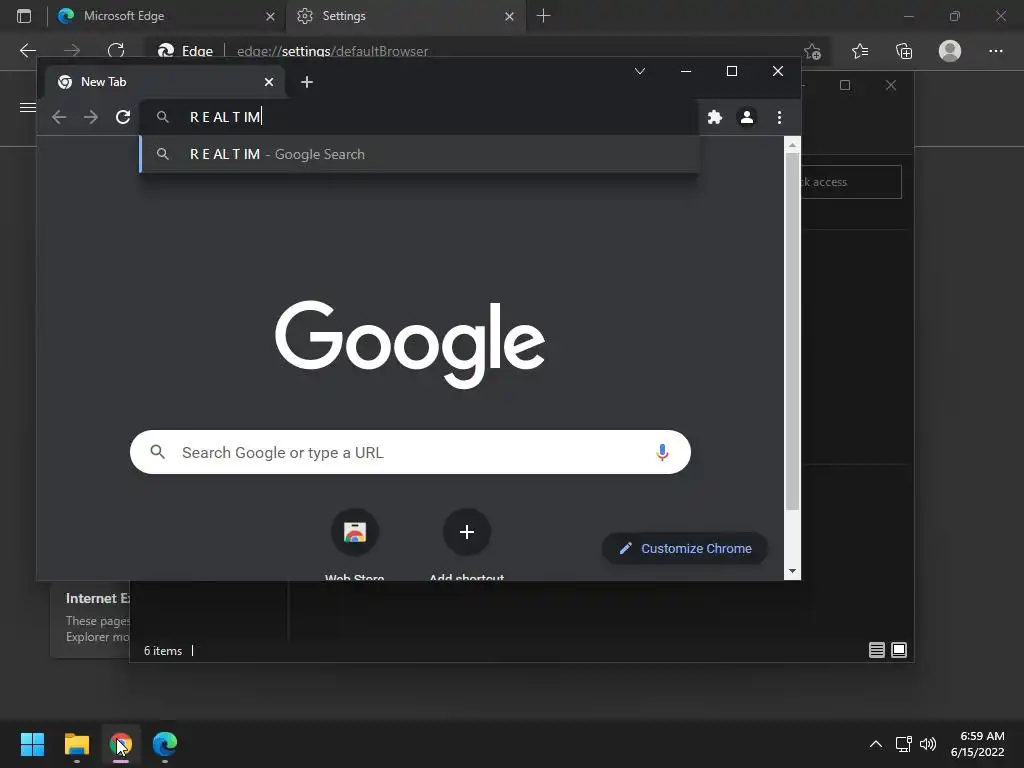1024x768 pixels.
Task: Click Edge back arrow button
Action: click(28, 50)
